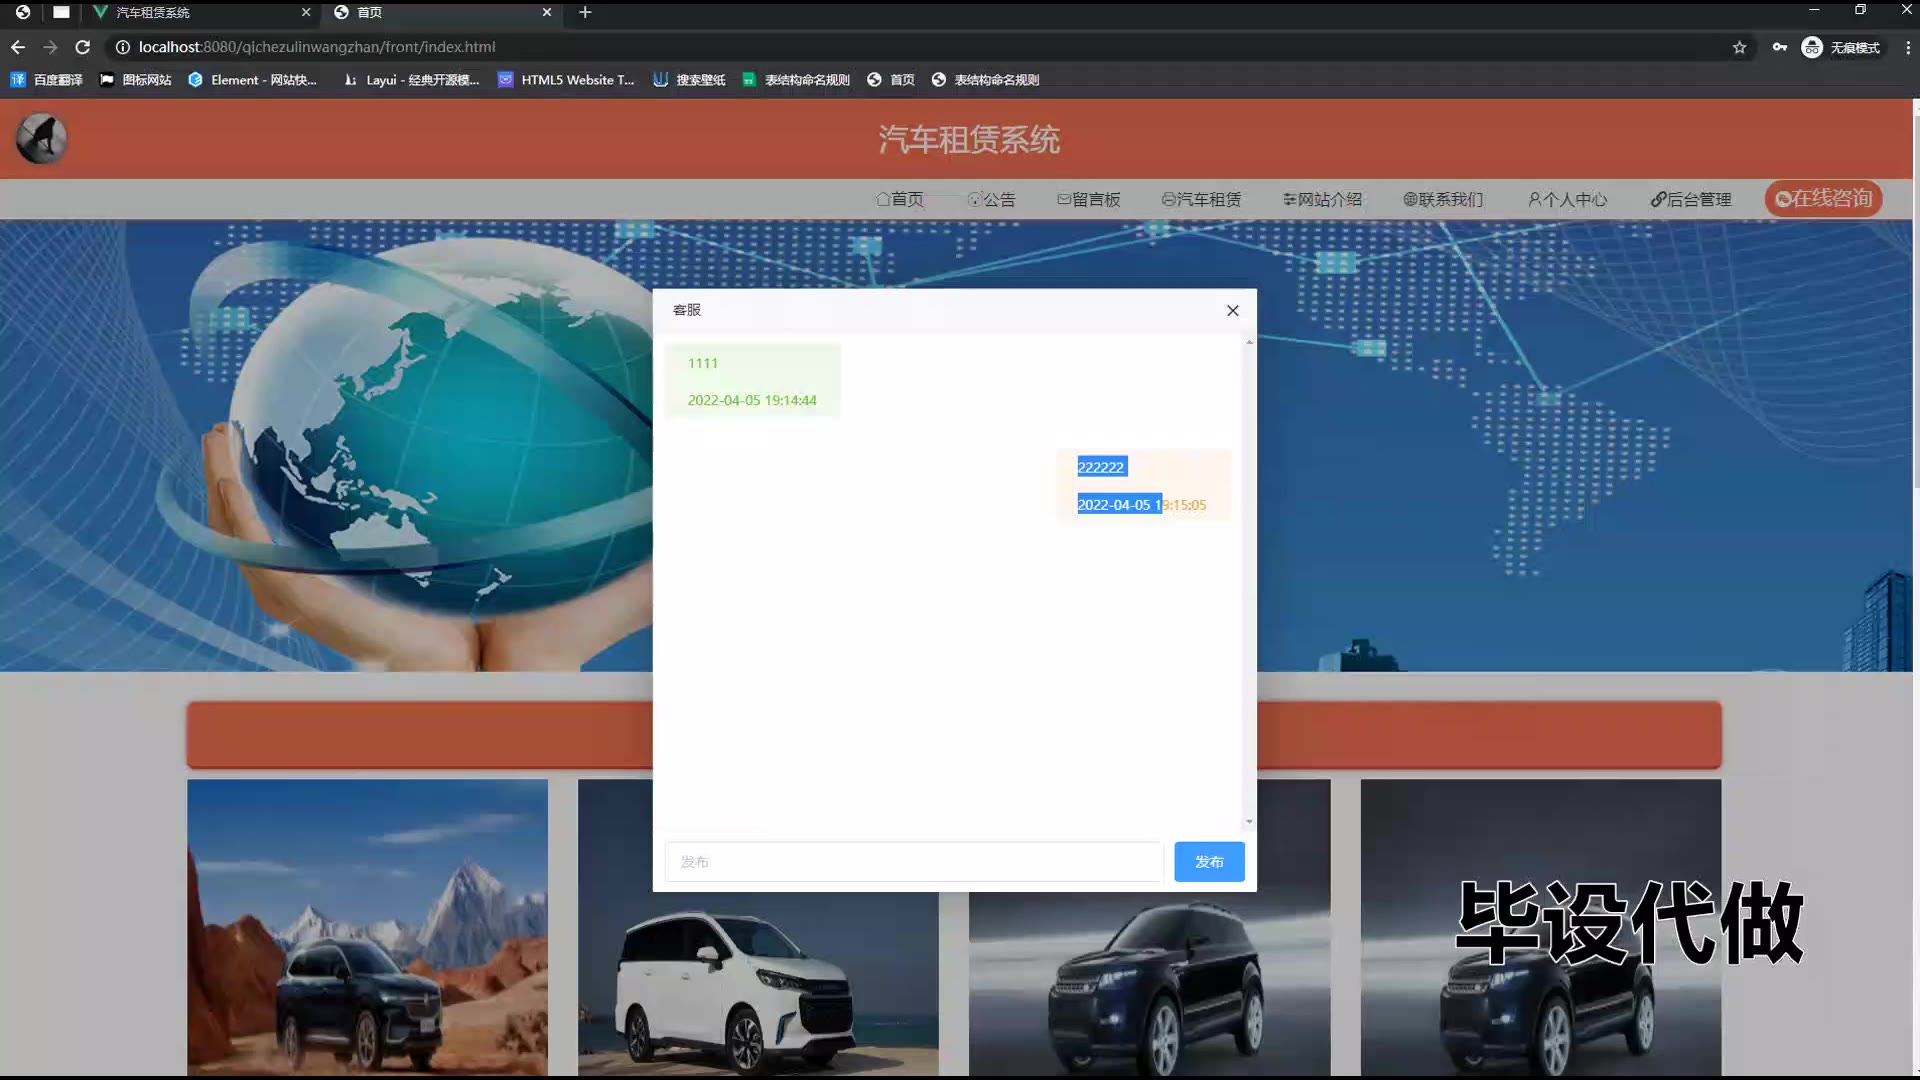The width and height of the screenshot is (1920, 1080).
Task: Go back using browser back arrow
Action: 18,47
